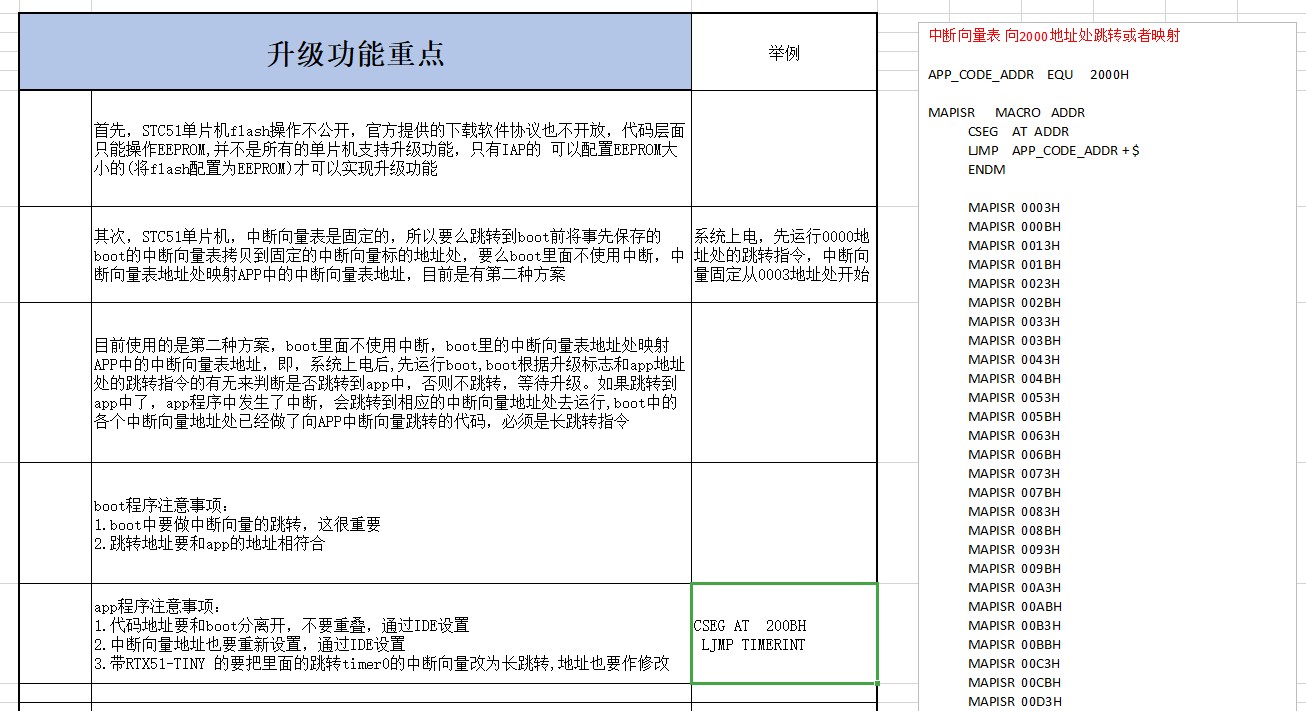
Task: Click the MAPISR MACRO ADDR line
Action: (x=1006, y=112)
